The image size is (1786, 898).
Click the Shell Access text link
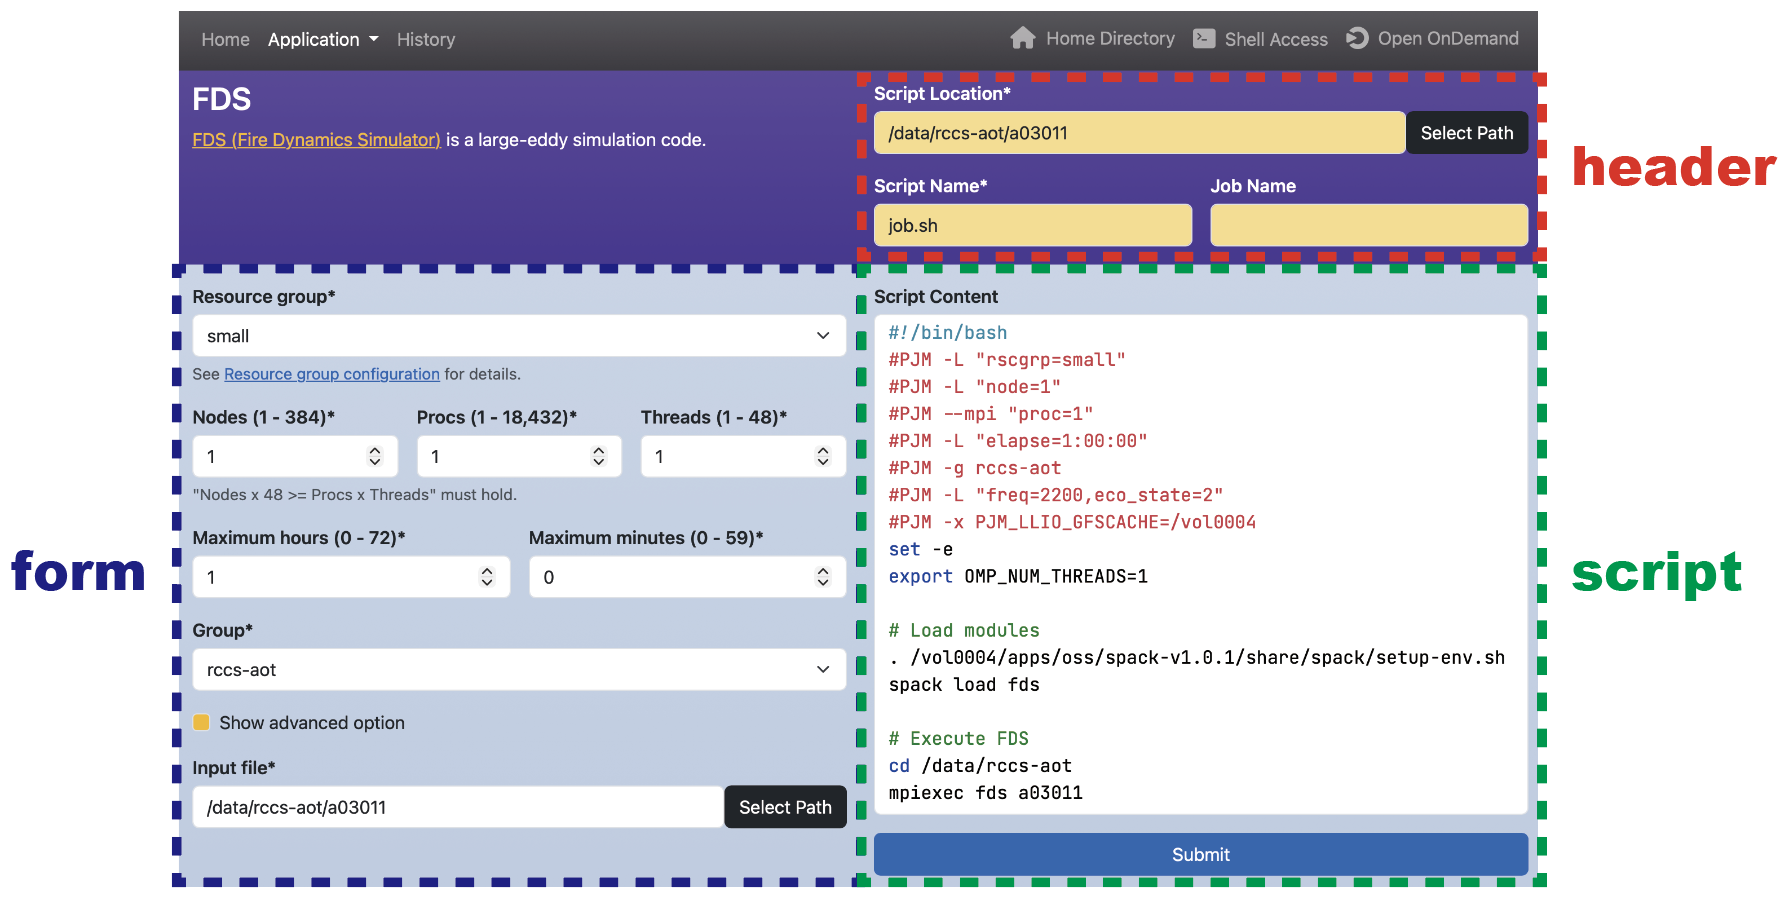coord(1276,39)
